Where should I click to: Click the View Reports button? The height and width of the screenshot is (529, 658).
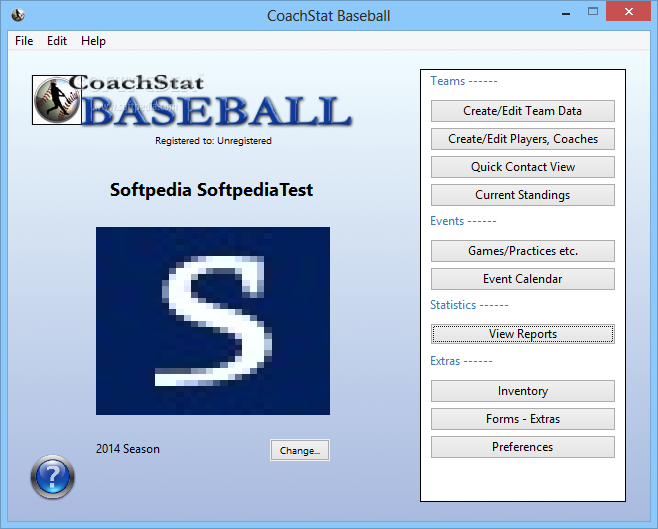(522, 334)
